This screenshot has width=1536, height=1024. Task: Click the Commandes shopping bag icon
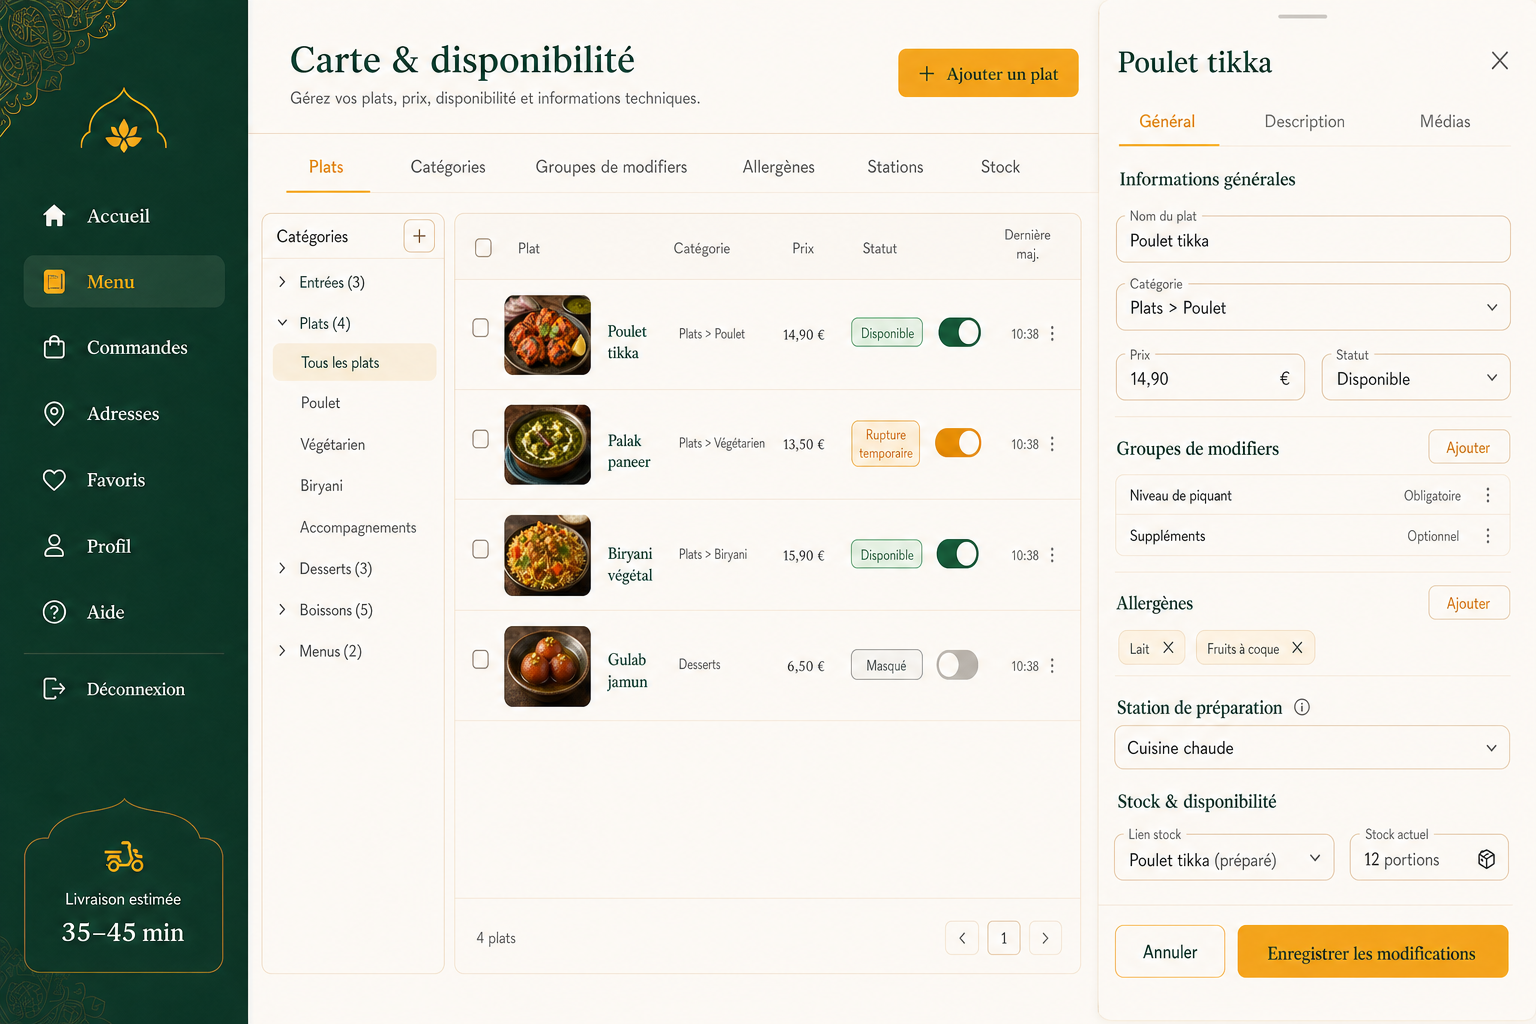coord(54,347)
